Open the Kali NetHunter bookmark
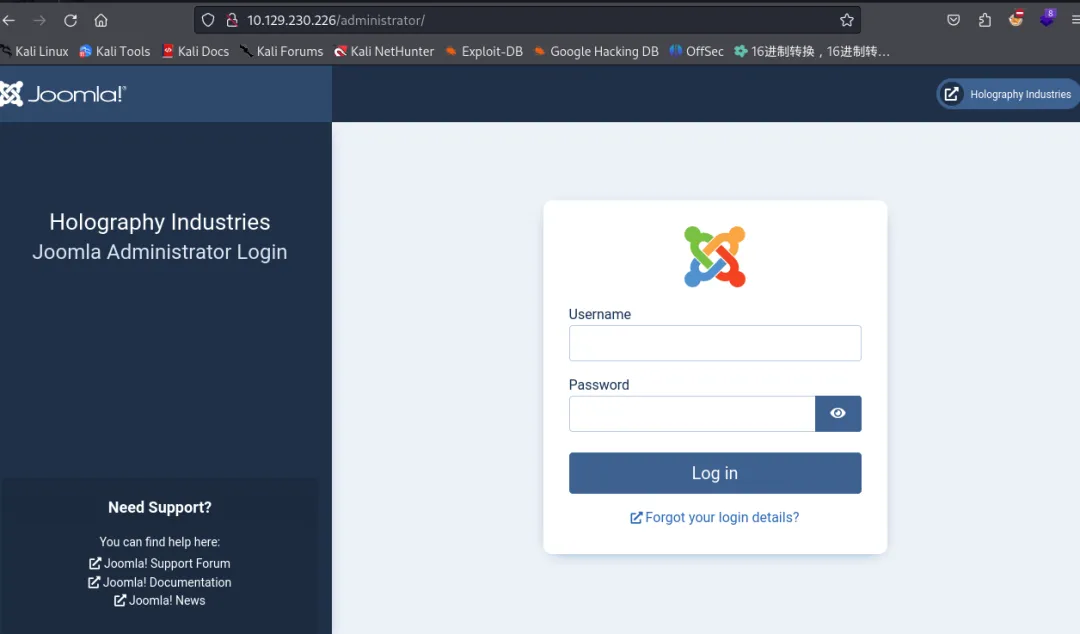 (384, 52)
